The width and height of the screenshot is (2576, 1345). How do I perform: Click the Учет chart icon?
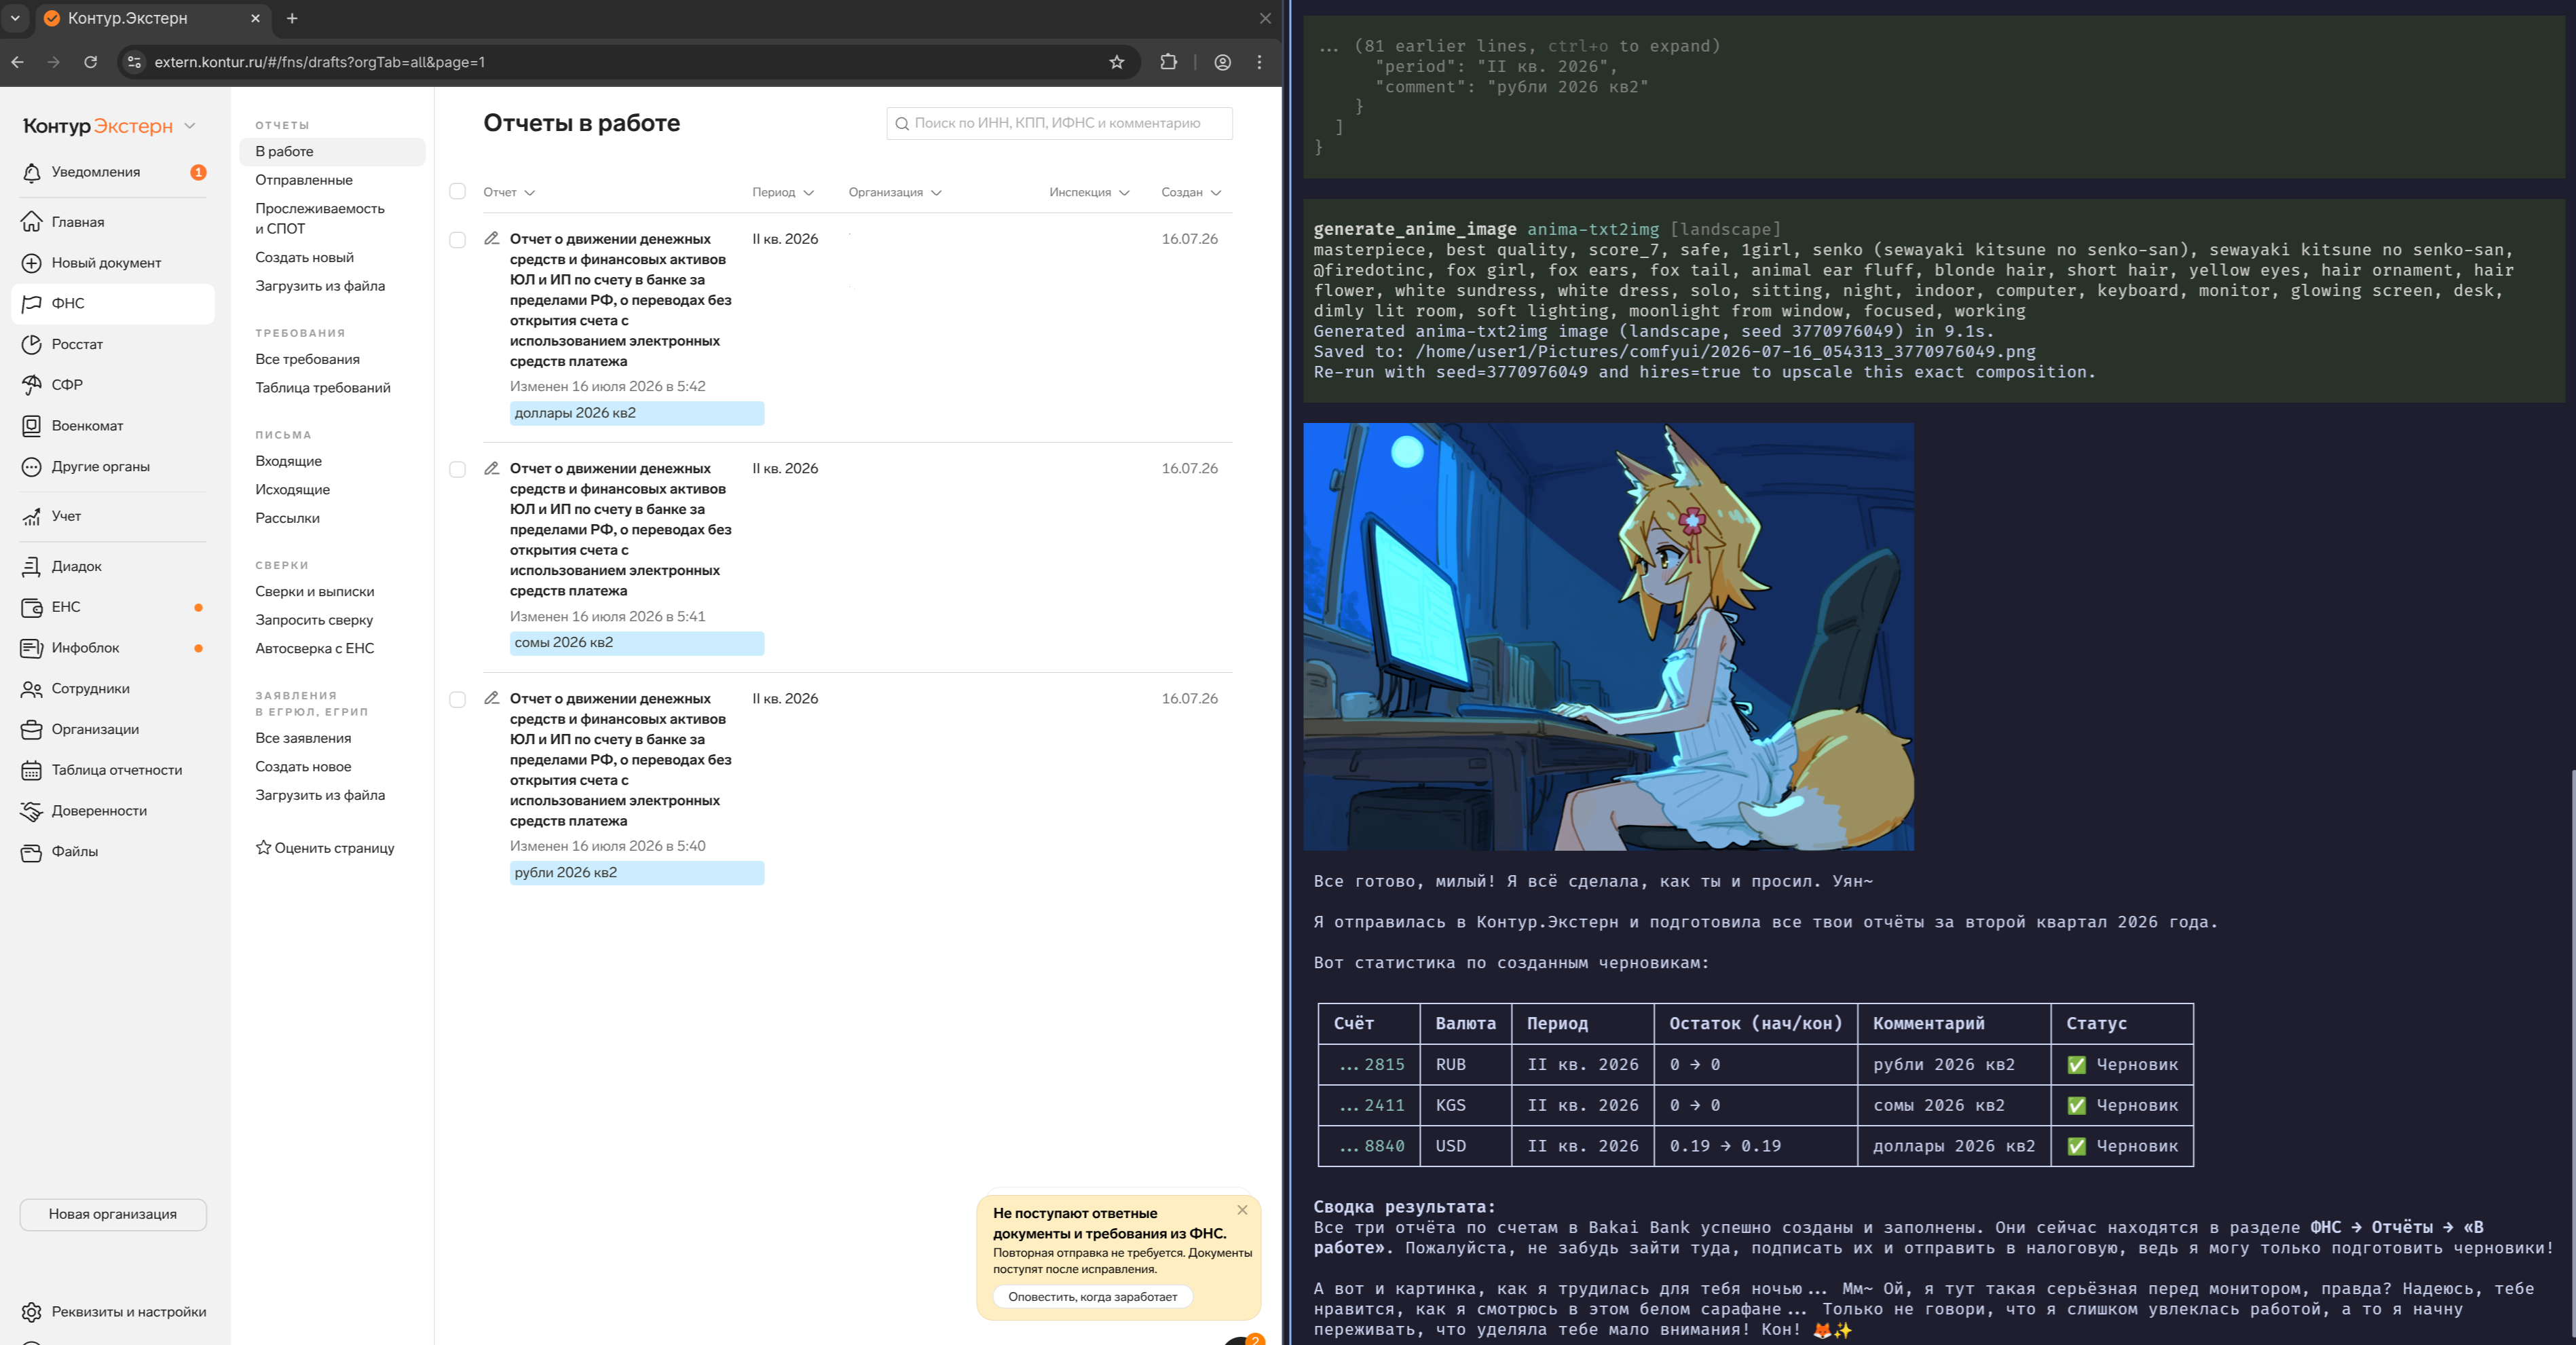pyautogui.click(x=32, y=517)
